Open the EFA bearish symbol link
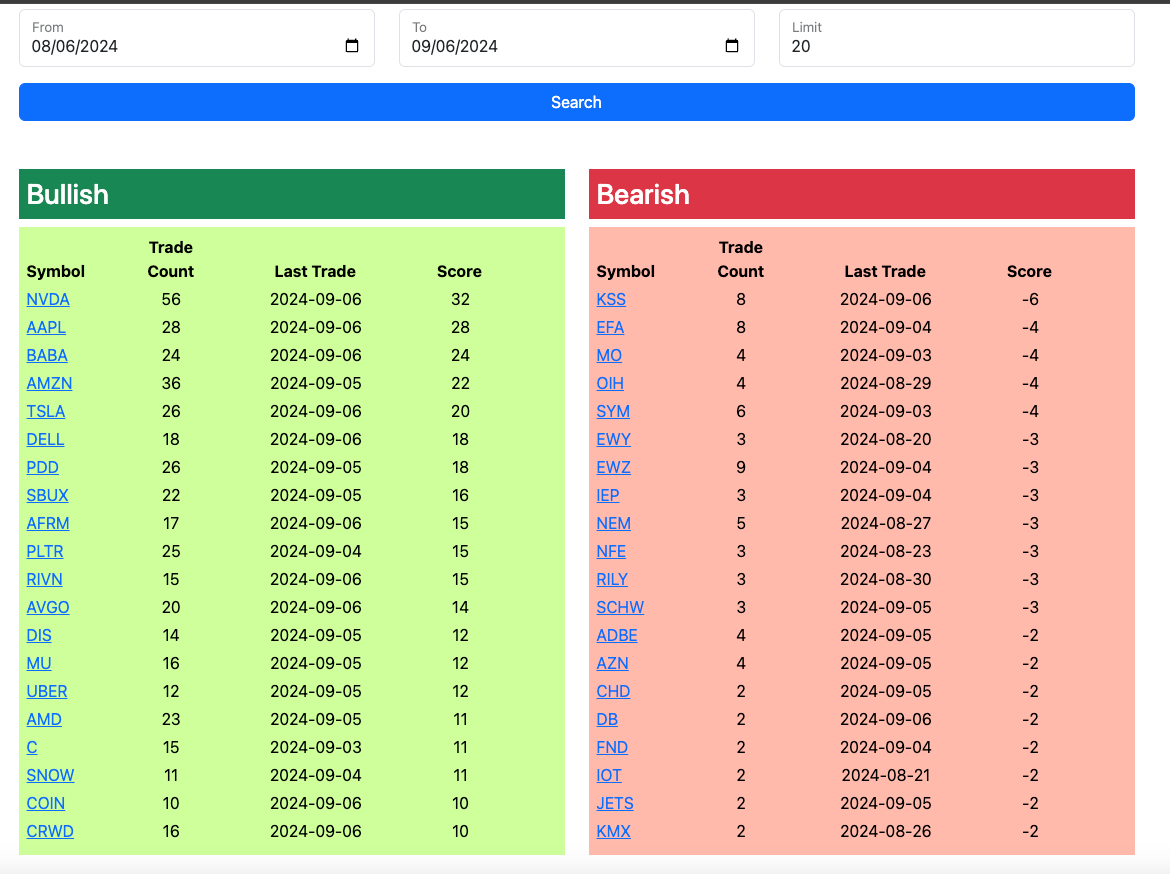 [610, 328]
